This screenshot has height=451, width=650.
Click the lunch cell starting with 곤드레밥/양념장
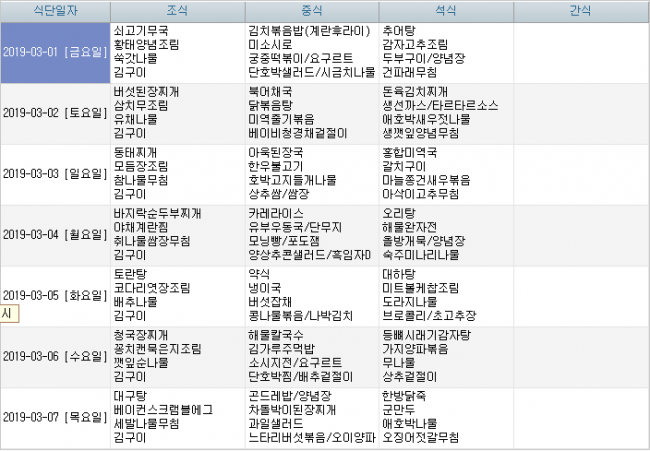(311, 417)
